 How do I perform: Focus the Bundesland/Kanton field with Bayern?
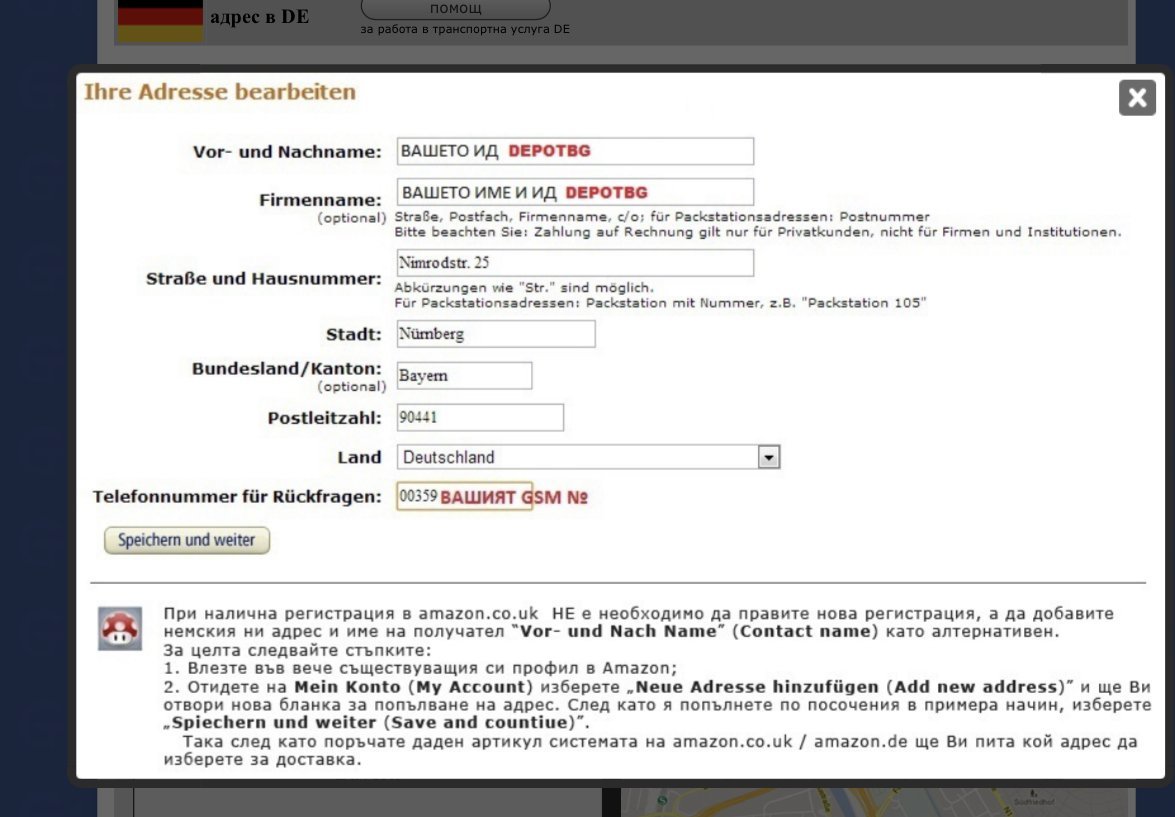pos(464,376)
